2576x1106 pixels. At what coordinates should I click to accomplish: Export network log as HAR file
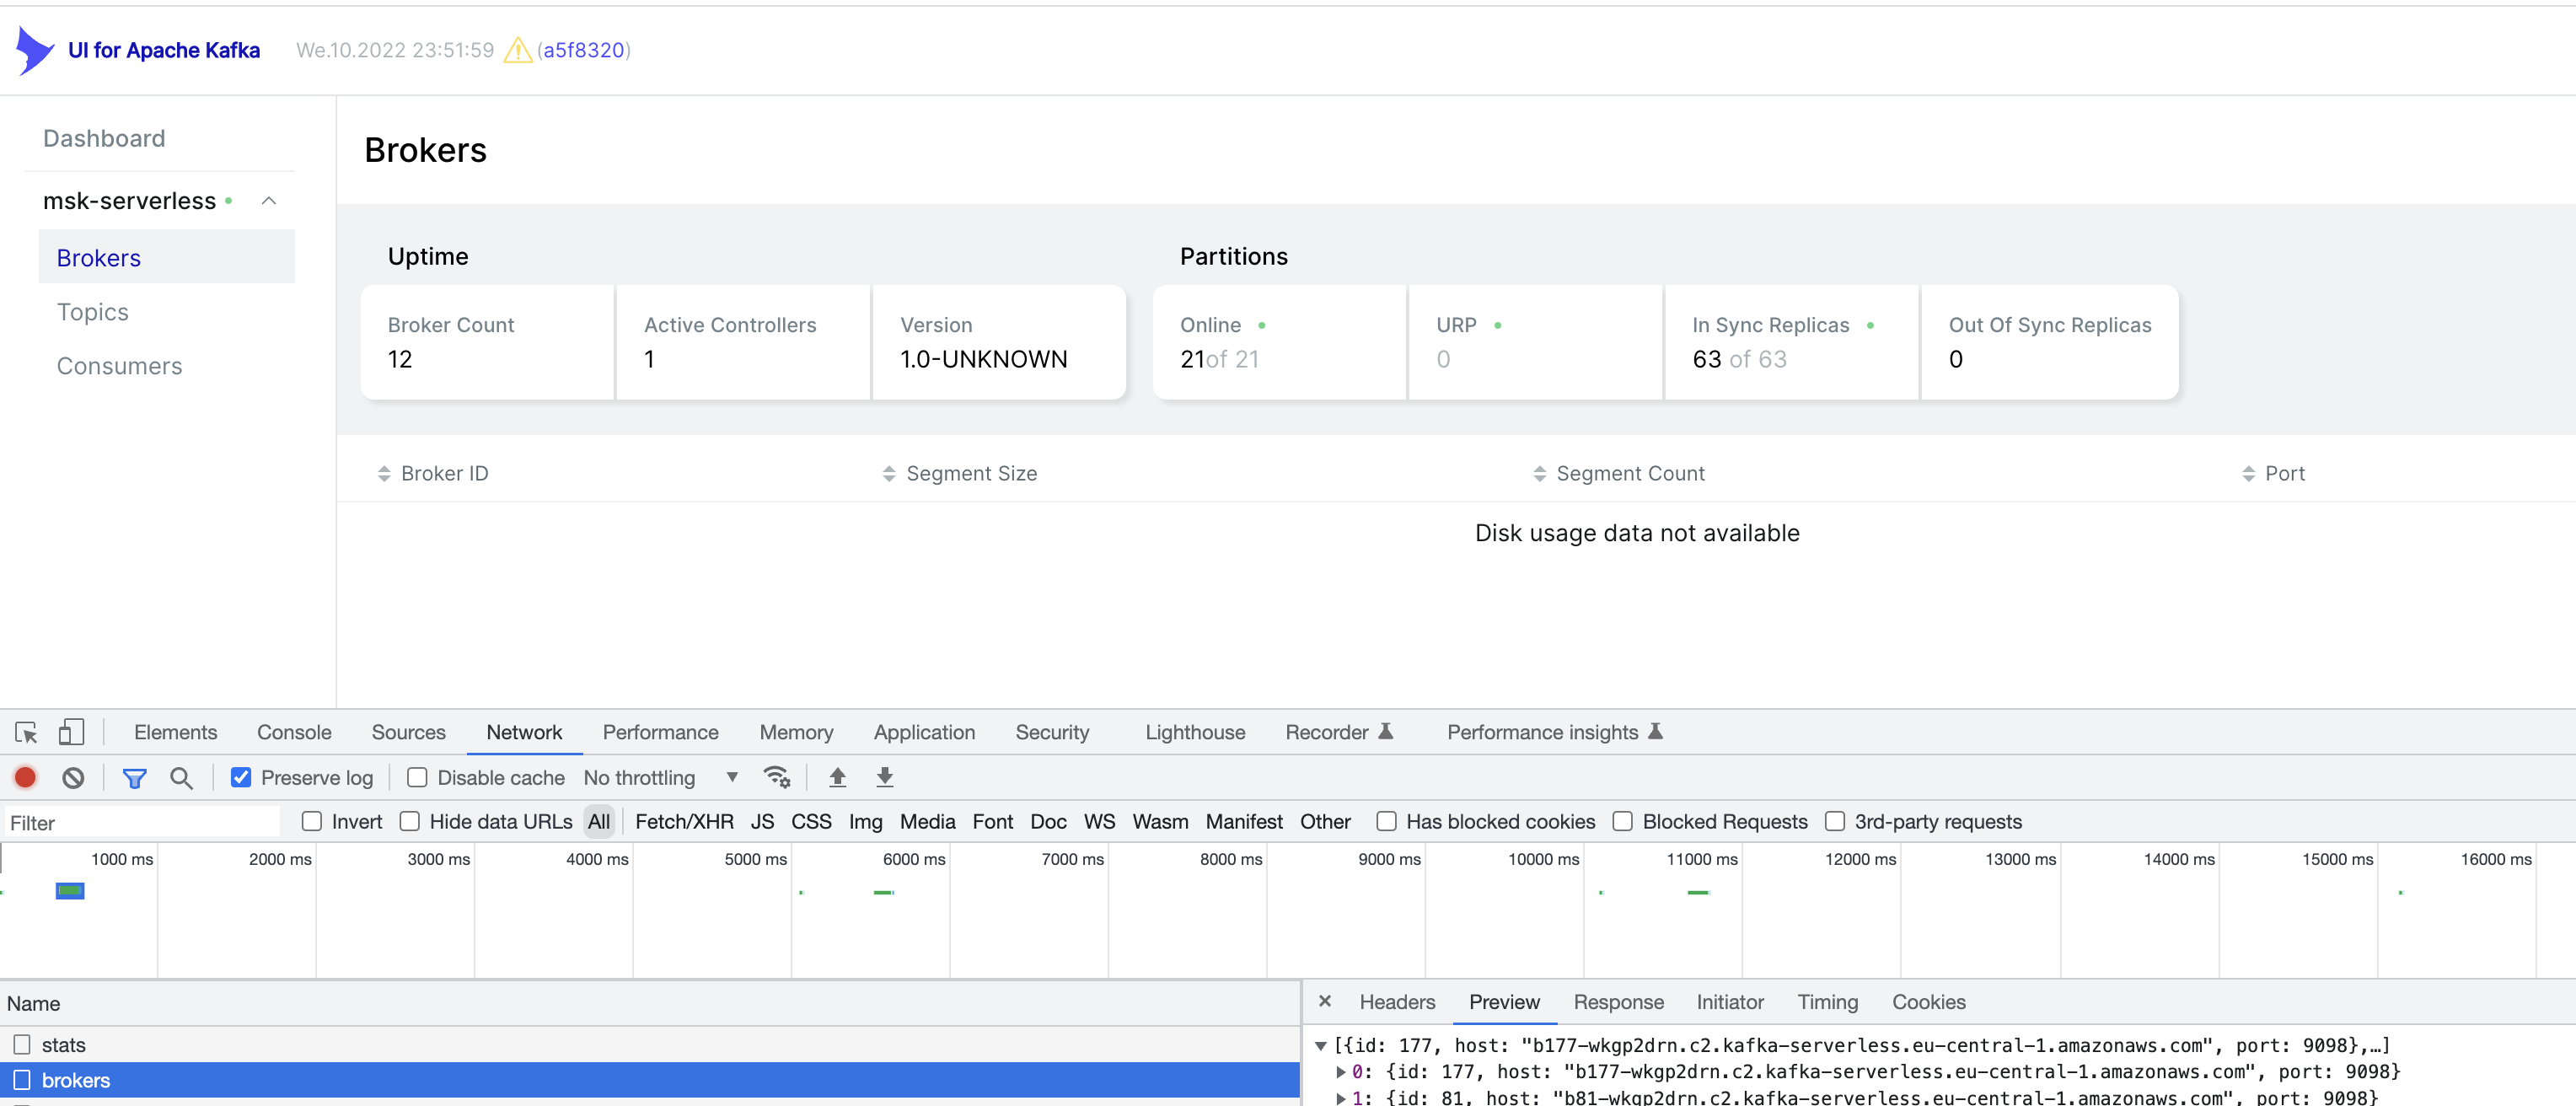884,777
